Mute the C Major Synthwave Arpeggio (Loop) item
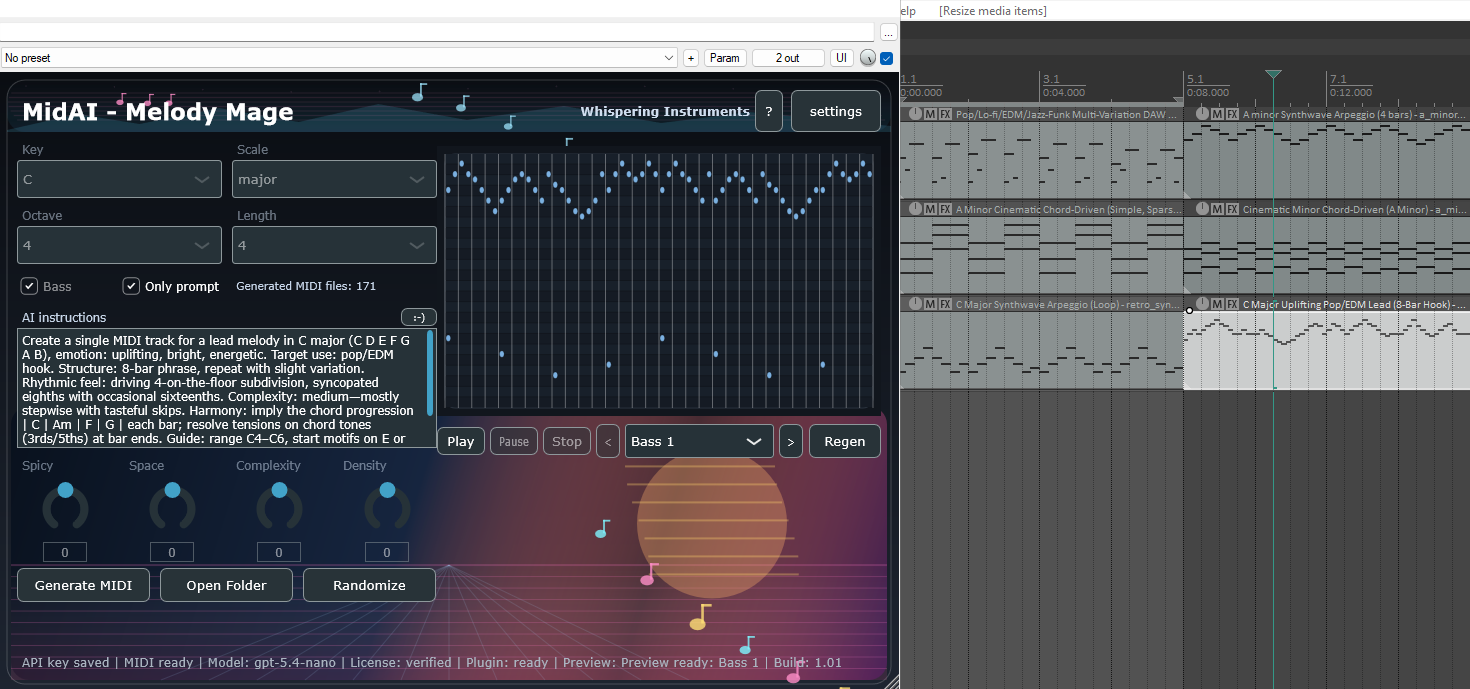Screen dimensions: 1470x689 tap(930, 304)
